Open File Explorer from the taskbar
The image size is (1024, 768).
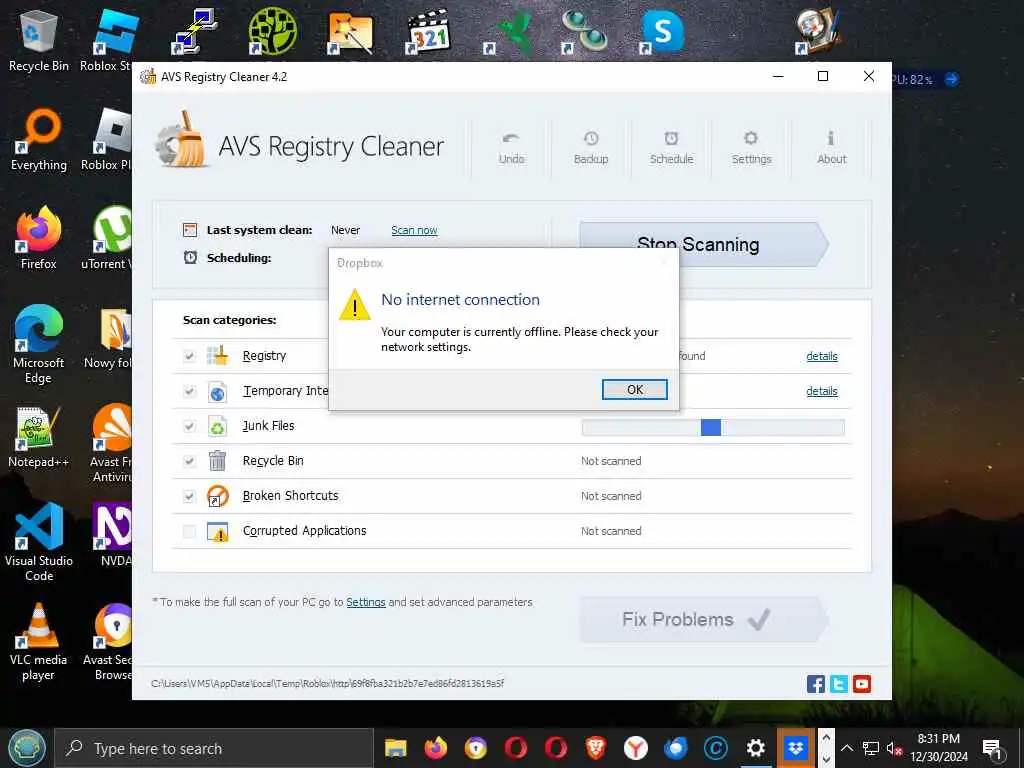click(396, 748)
